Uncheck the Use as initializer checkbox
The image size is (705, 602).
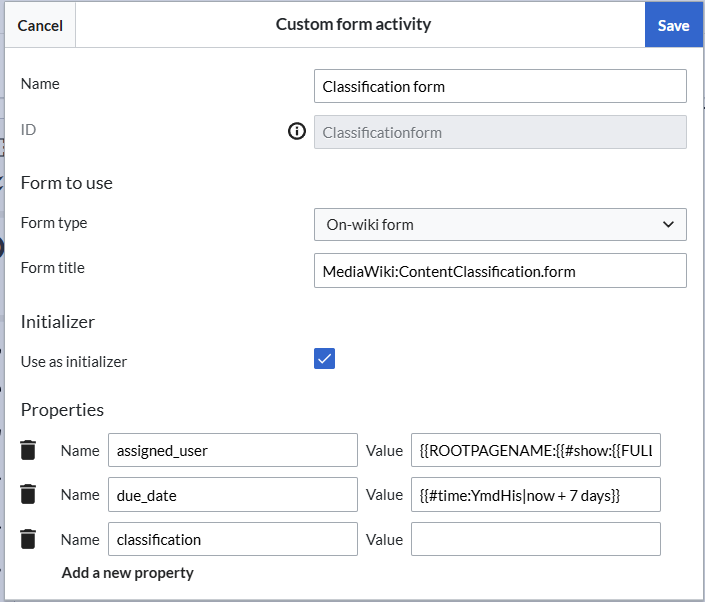(x=324, y=359)
